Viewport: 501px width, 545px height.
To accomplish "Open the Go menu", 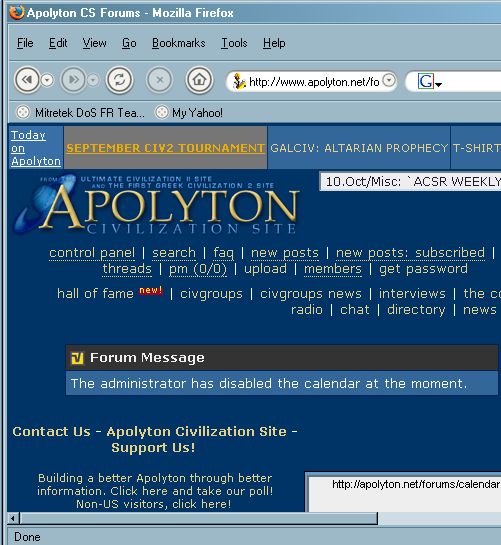I will coord(129,43).
